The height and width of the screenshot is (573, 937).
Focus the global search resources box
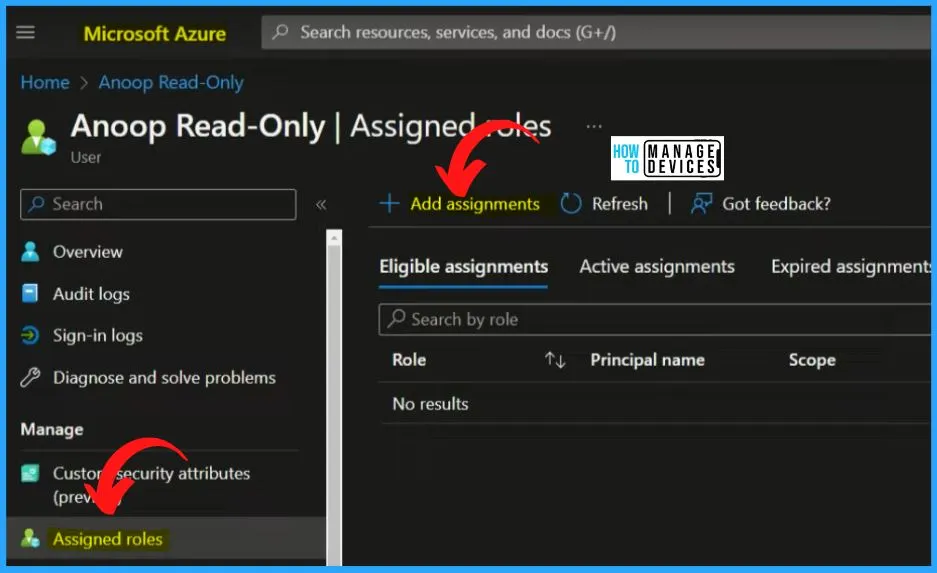[x=596, y=32]
